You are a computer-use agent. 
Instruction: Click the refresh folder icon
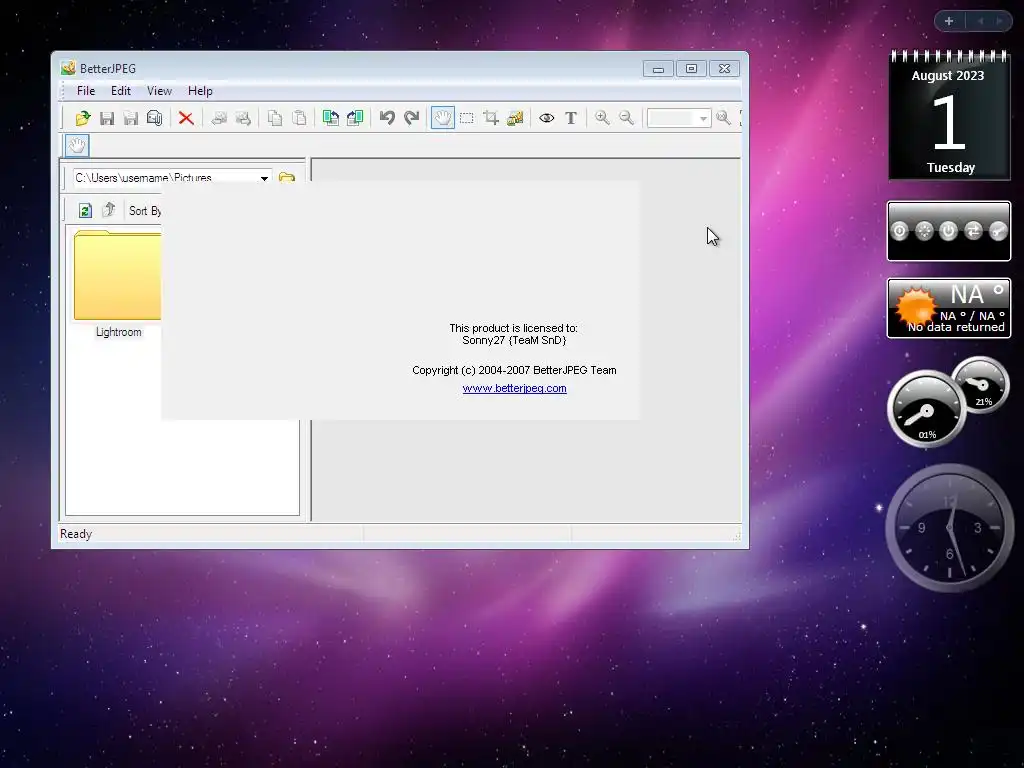pos(85,210)
